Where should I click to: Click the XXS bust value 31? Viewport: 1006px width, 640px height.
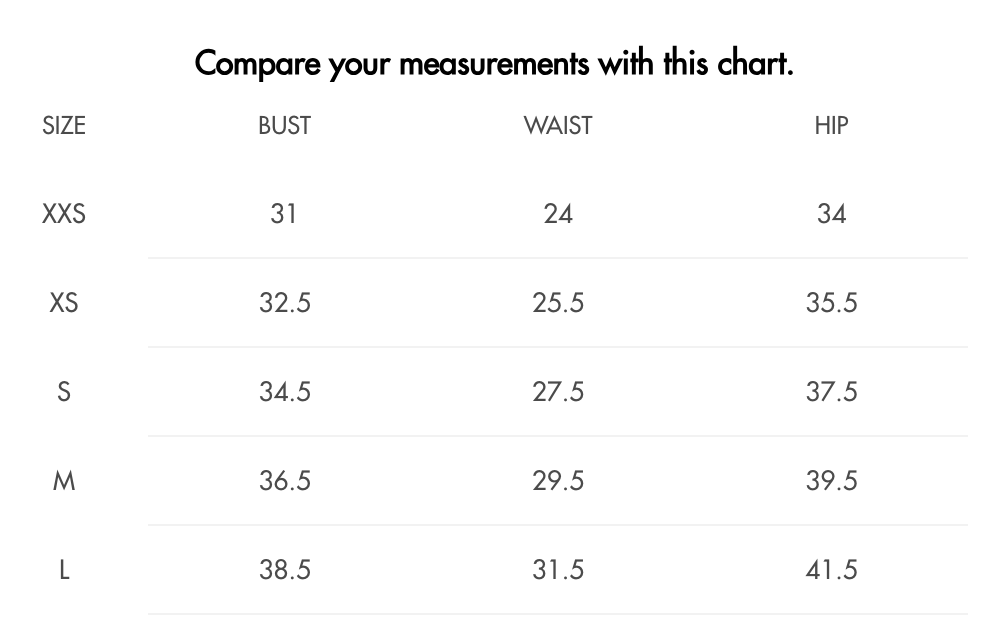click(284, 214)
